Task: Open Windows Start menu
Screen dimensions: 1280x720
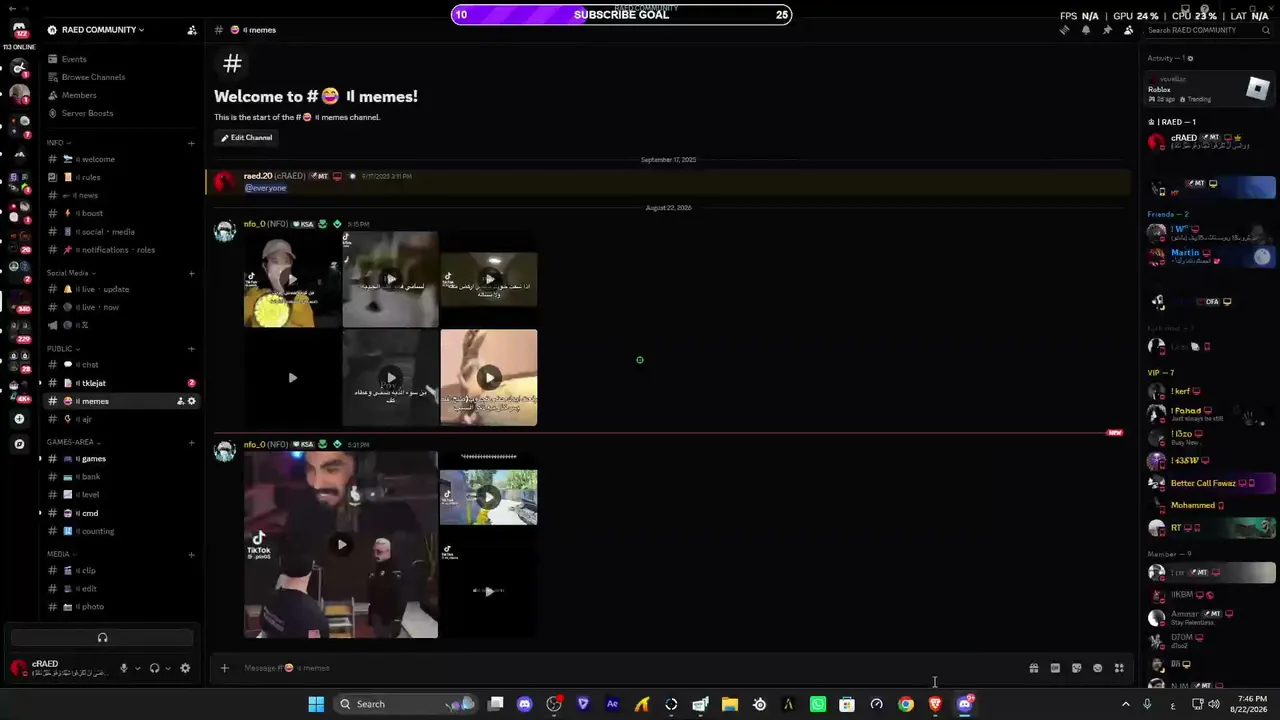Action: (x=316, y=704)
